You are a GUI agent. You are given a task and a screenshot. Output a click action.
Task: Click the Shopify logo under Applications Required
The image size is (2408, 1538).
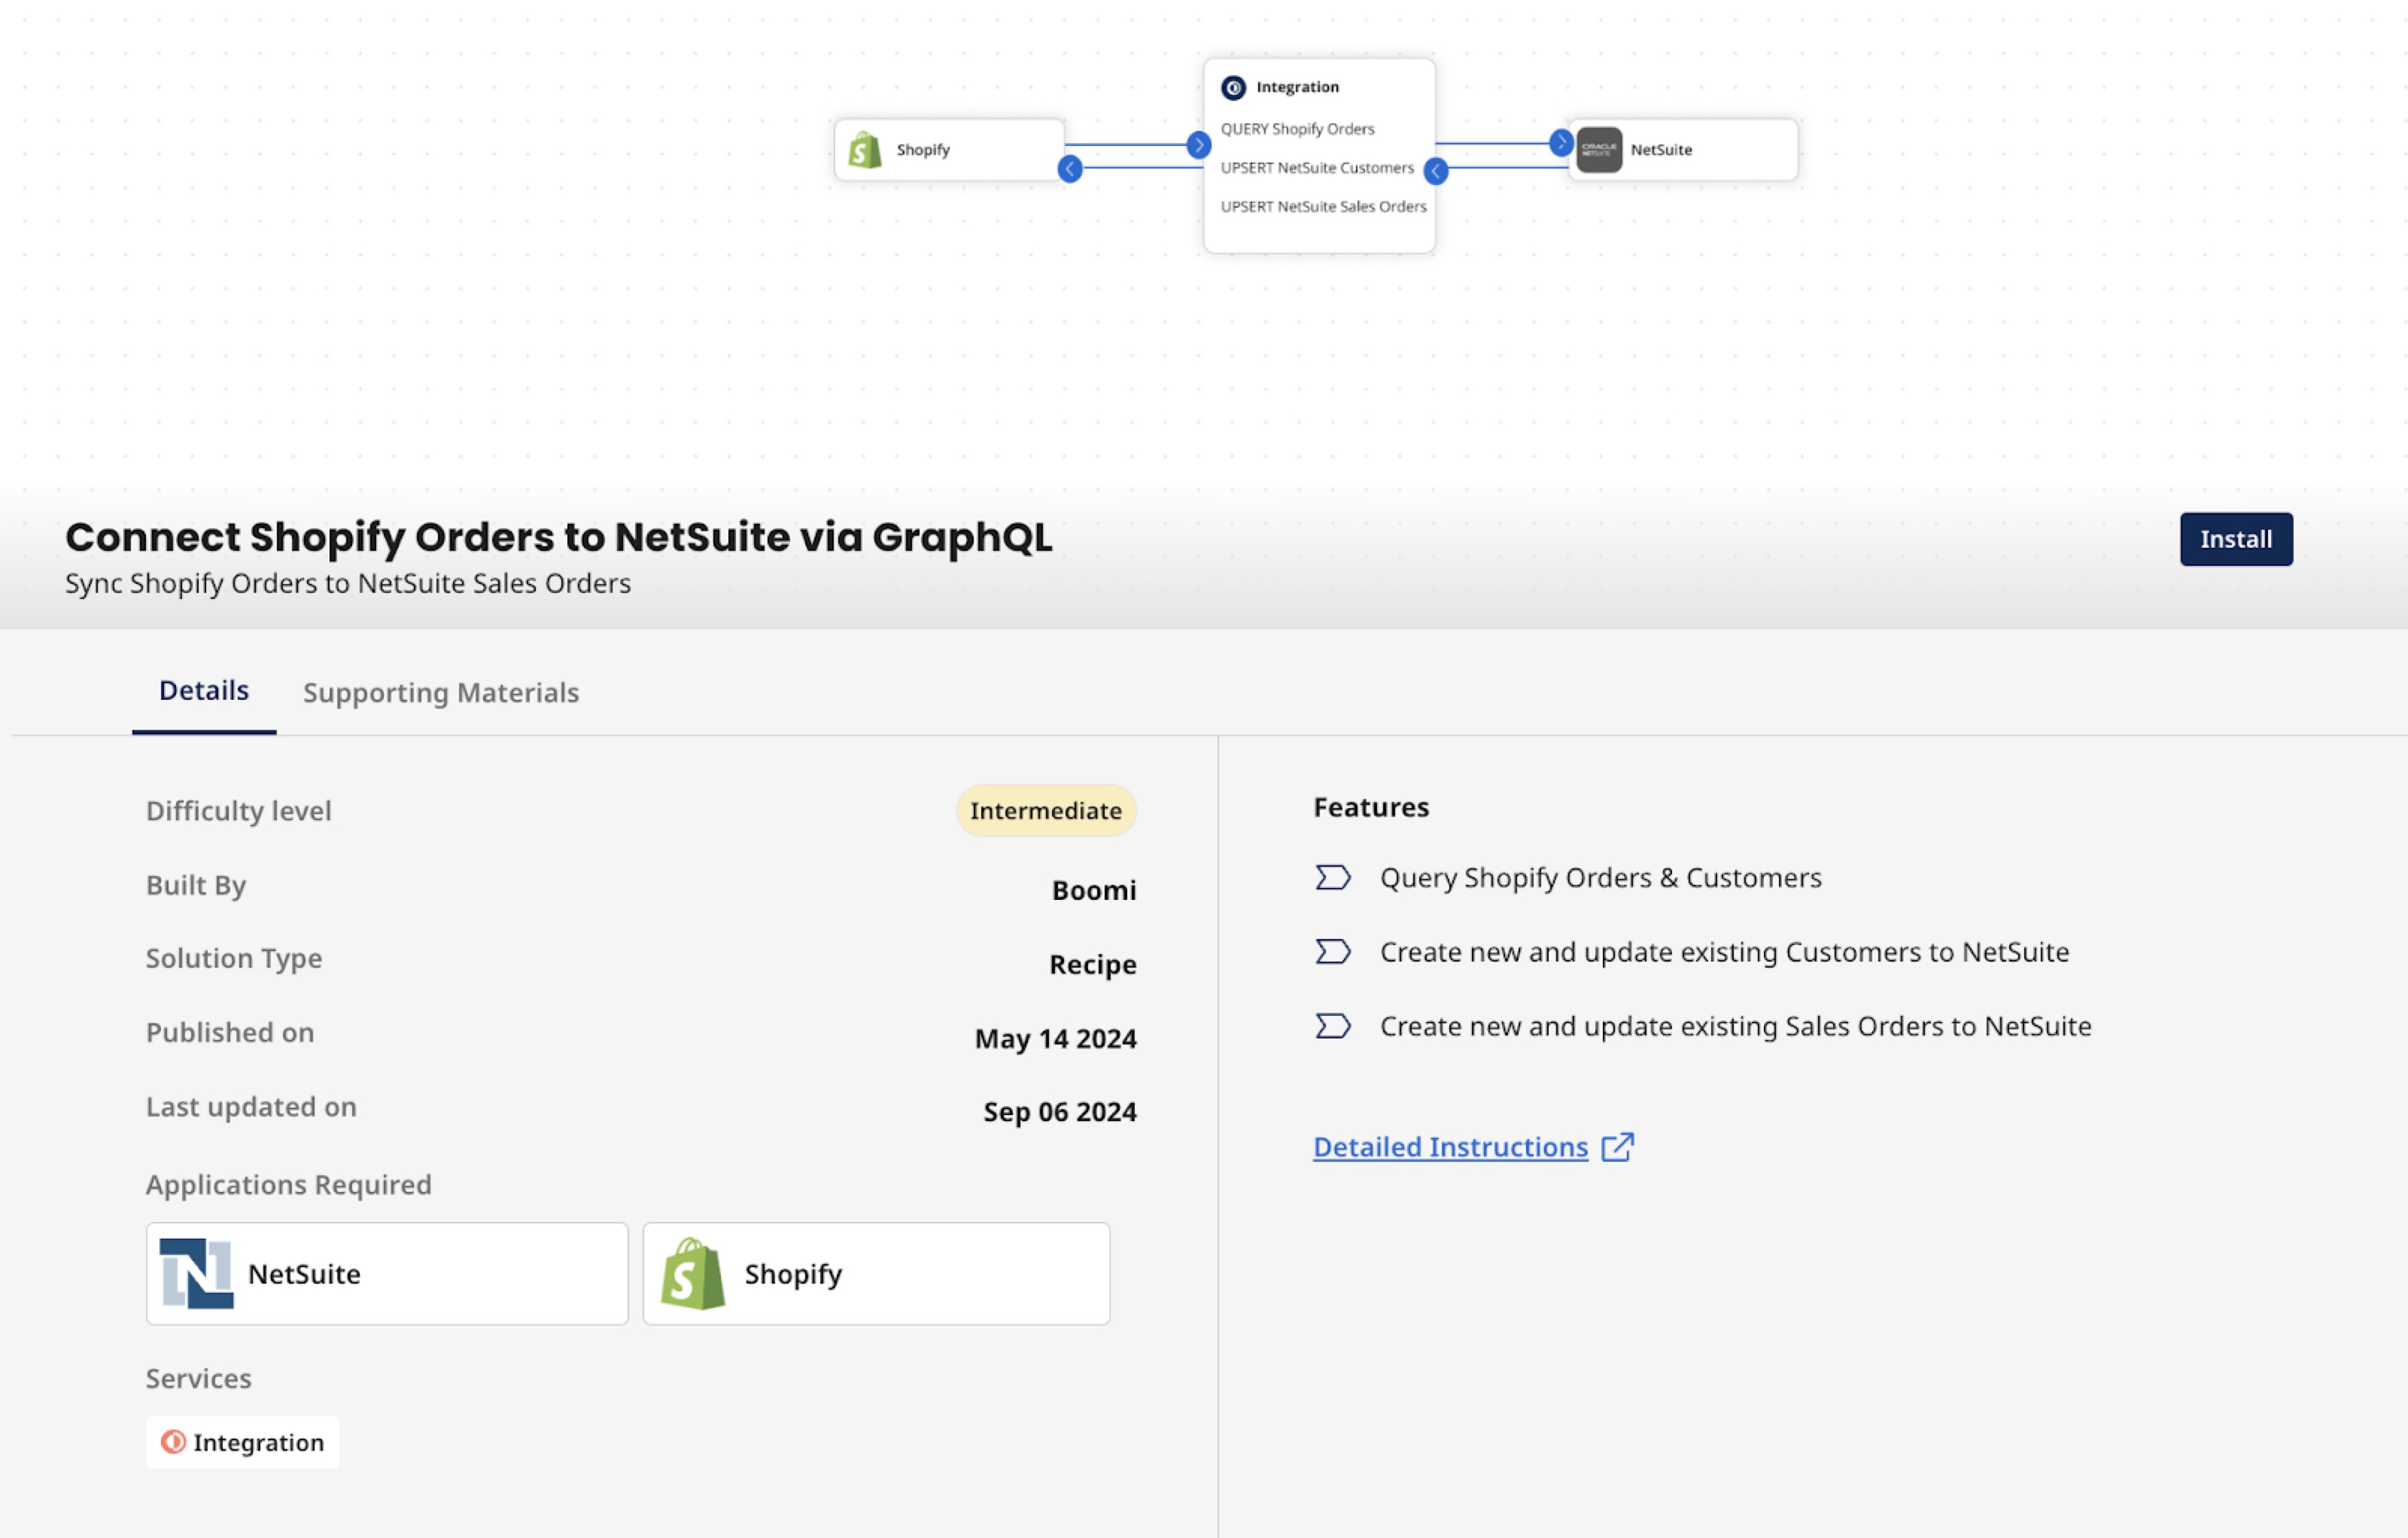pos(692,1273)
